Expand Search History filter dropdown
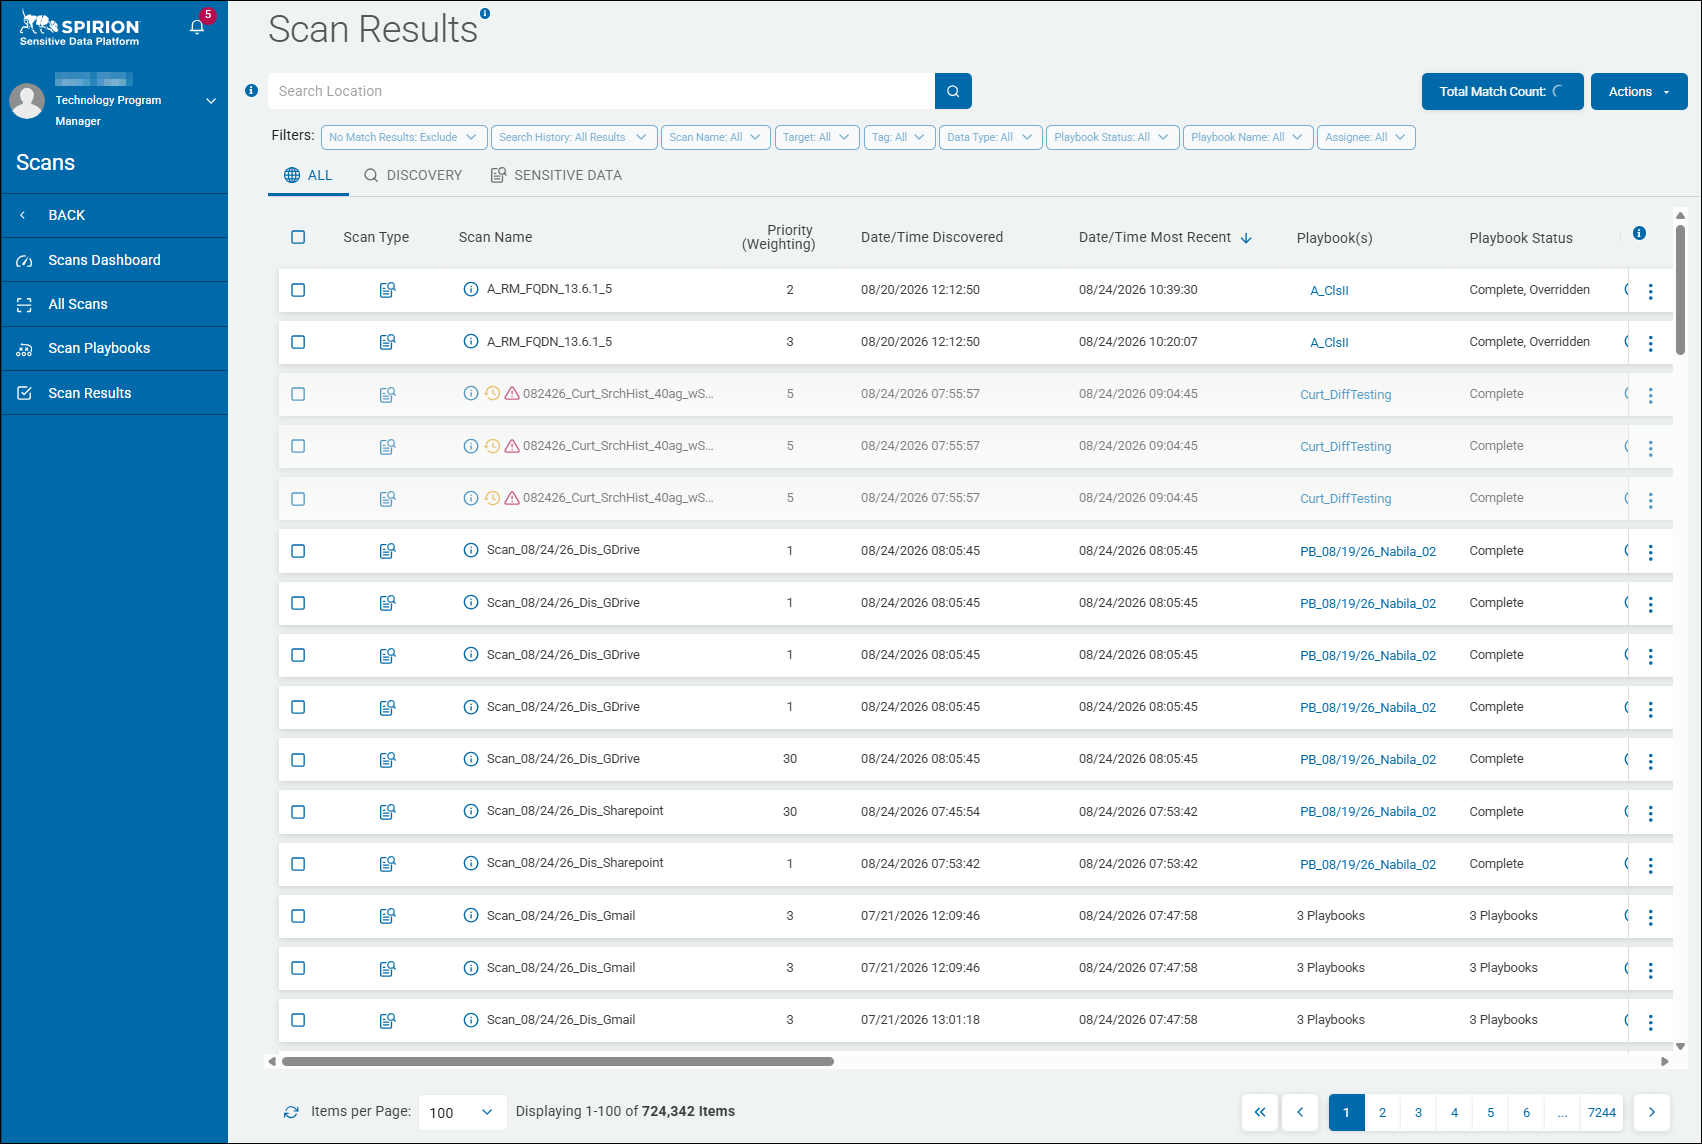1702x1144 pixels. (574, 137)
